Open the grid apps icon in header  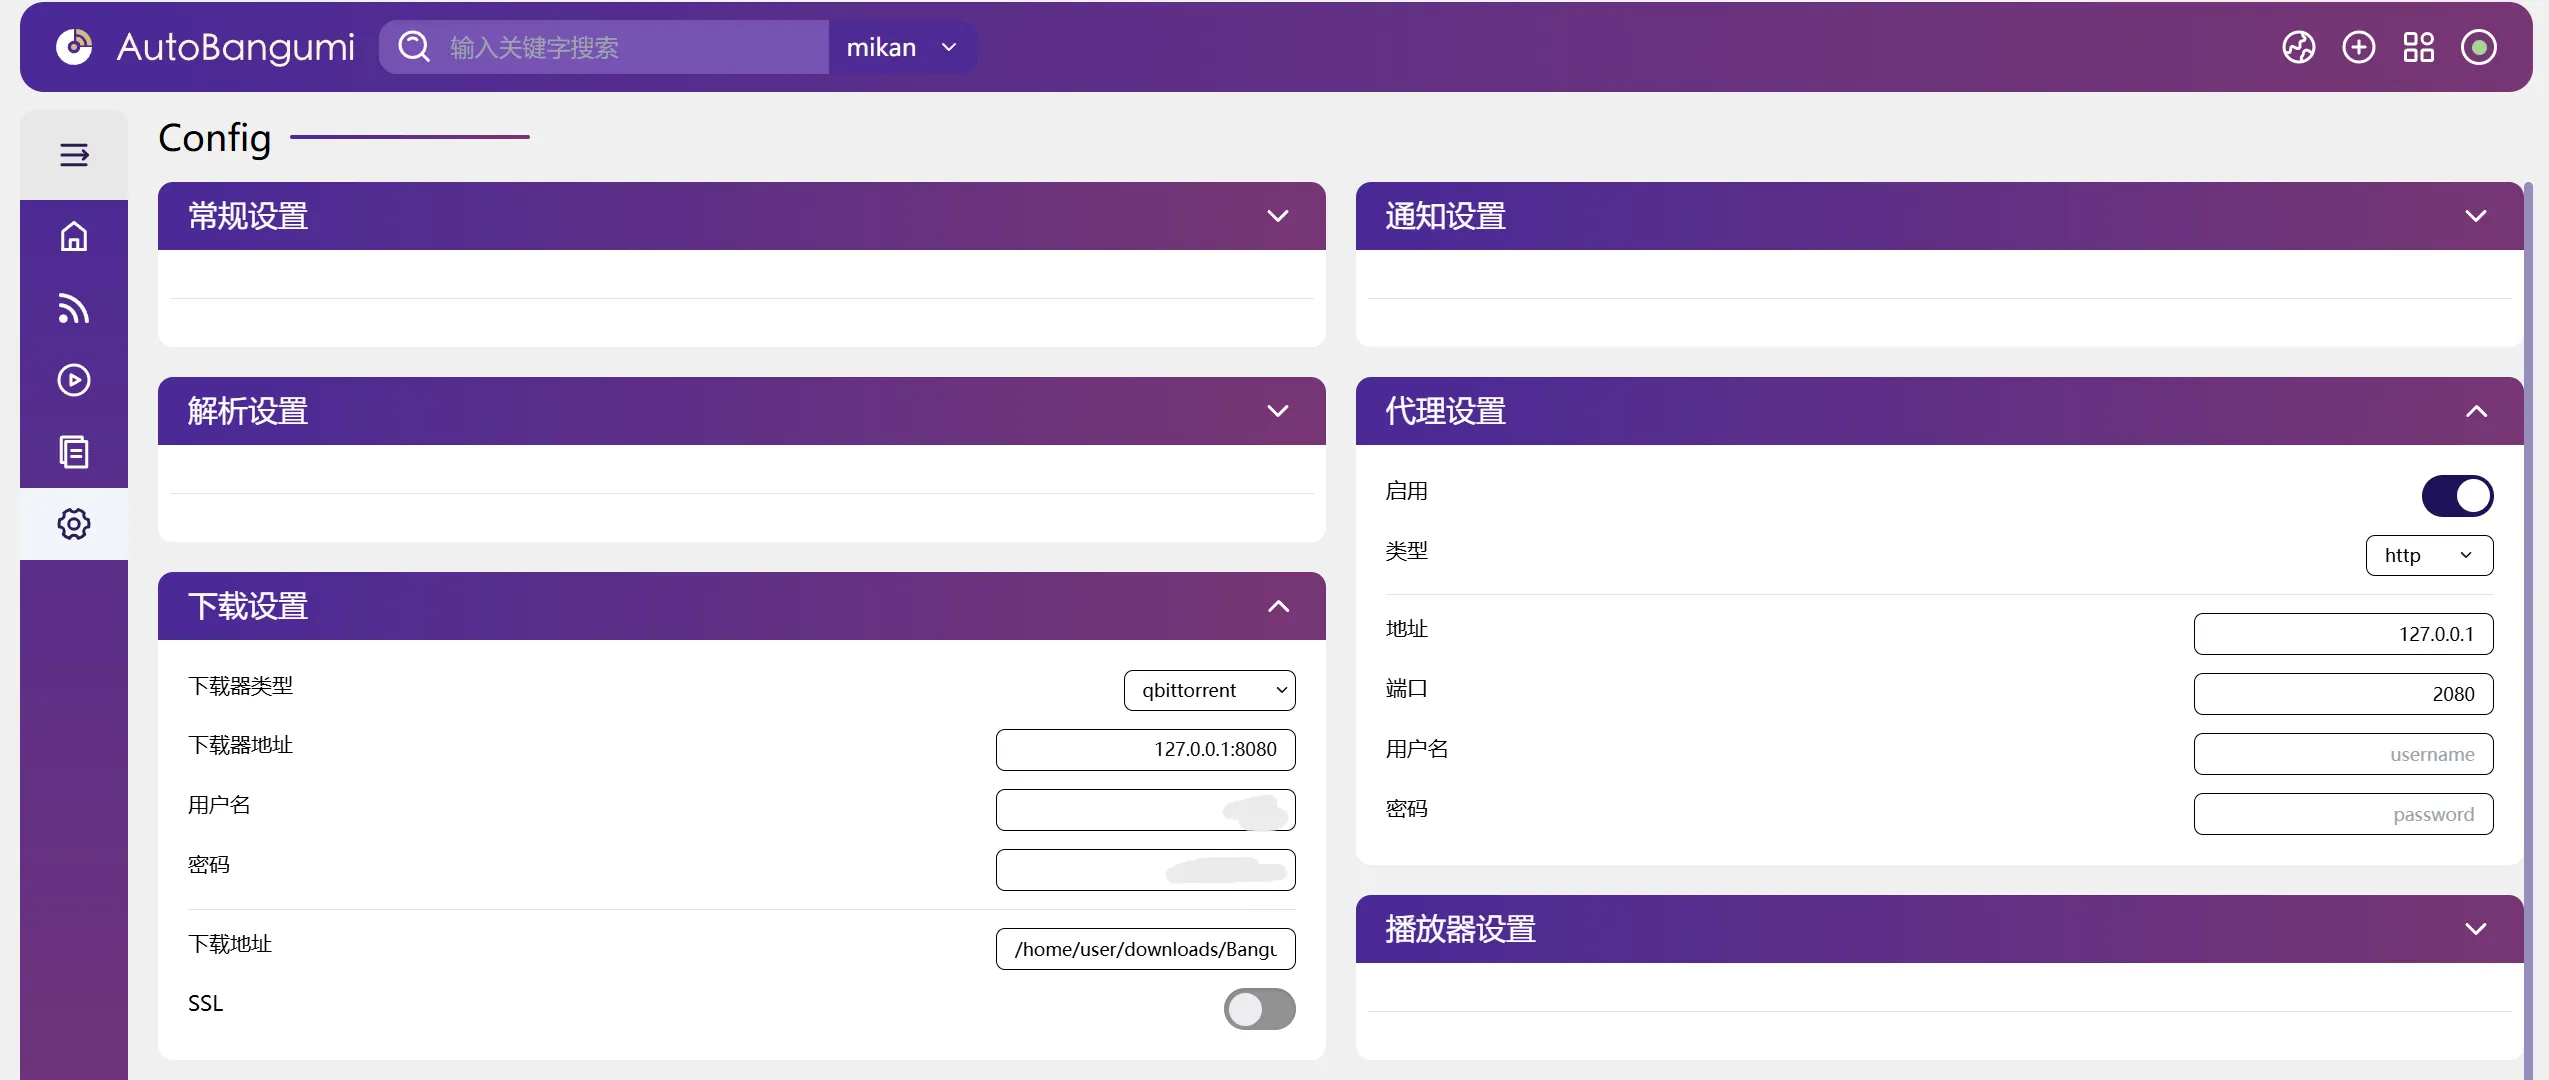2418,47
